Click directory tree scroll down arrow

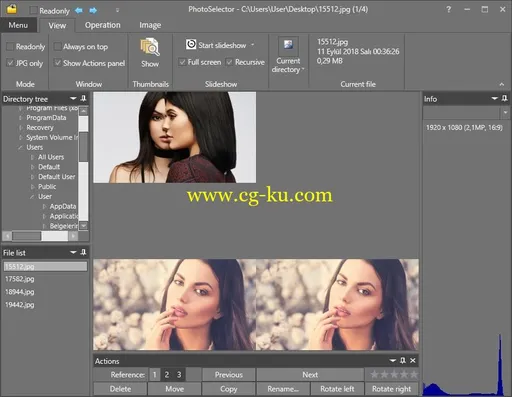point(84,226)
